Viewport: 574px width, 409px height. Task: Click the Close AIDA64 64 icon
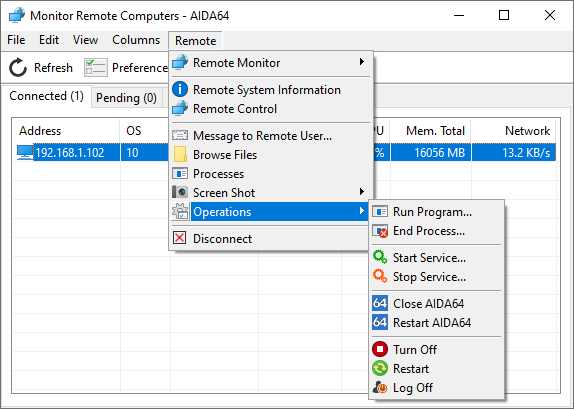tap(380, 303)
